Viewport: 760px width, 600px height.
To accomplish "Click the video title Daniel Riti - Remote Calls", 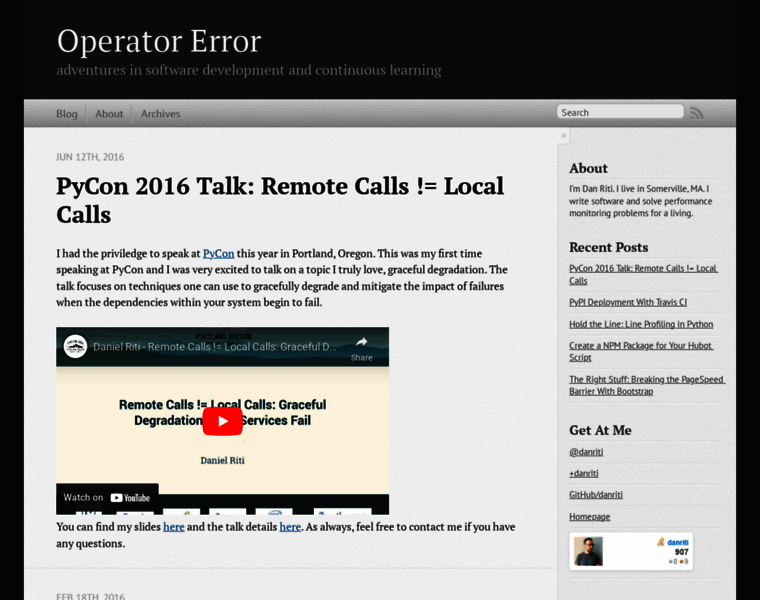I will tap(214, 347).
